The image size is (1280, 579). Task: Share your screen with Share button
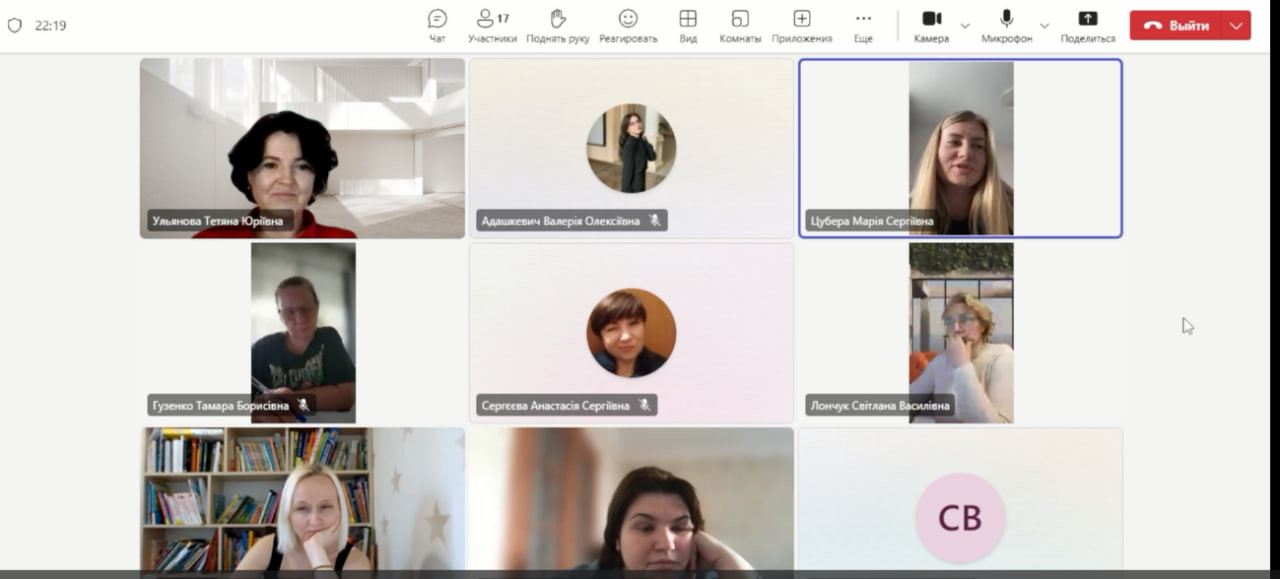pos(1088,25)
